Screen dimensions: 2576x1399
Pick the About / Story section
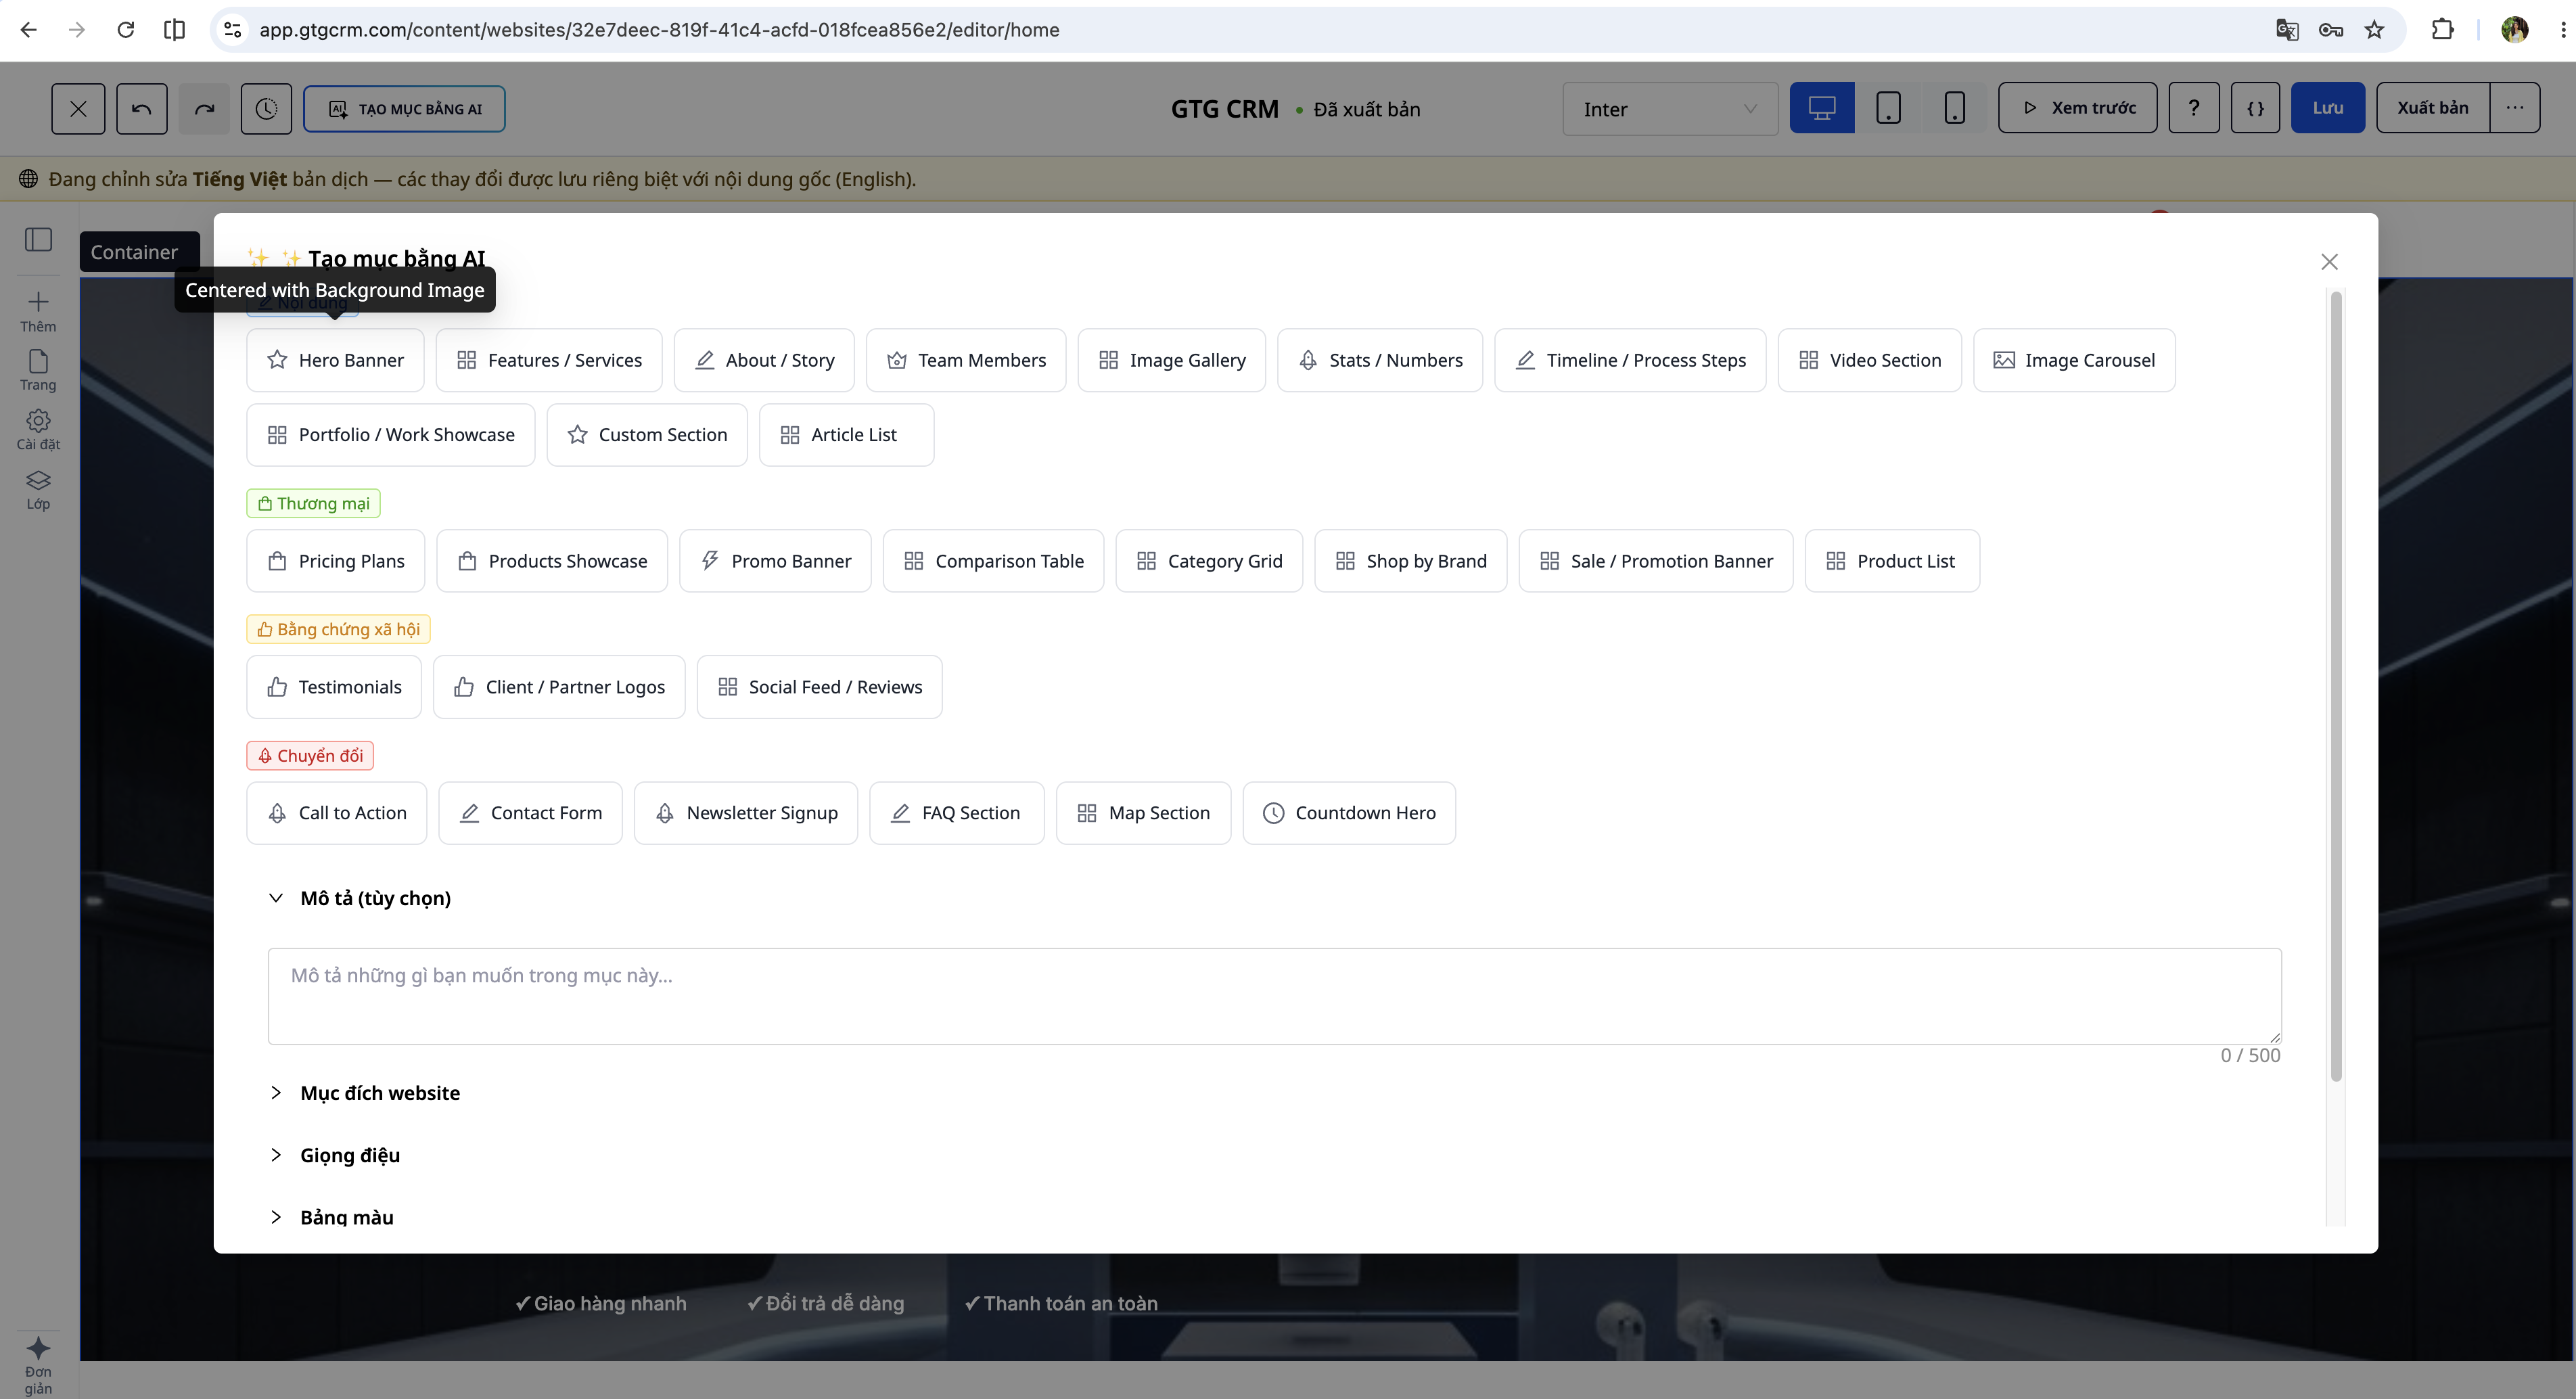tap(764, 360)
